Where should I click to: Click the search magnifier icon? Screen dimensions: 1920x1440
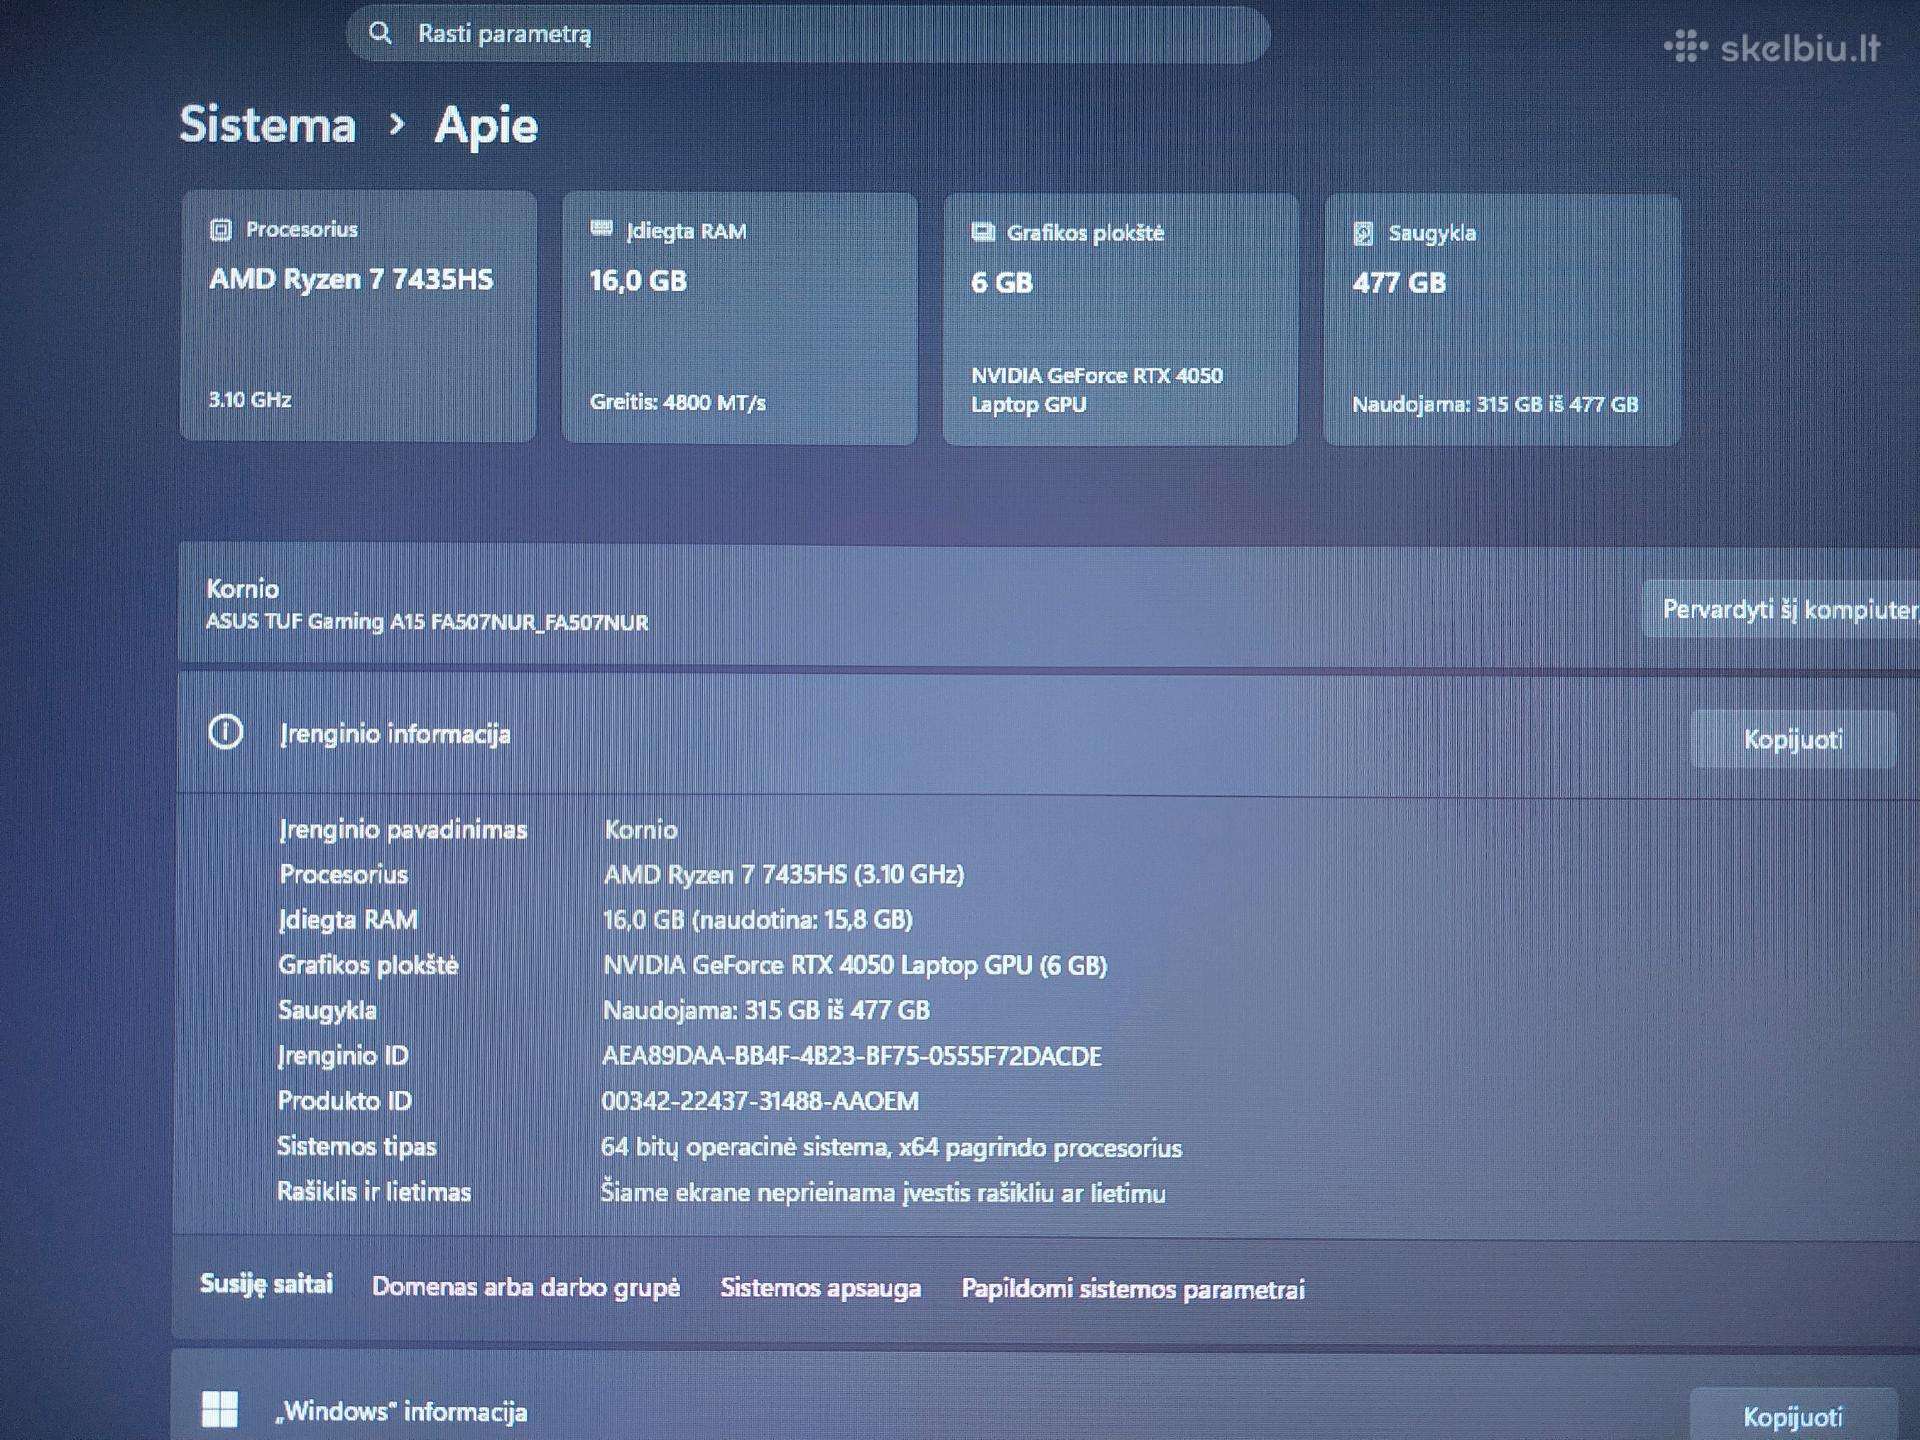[380, 33]
